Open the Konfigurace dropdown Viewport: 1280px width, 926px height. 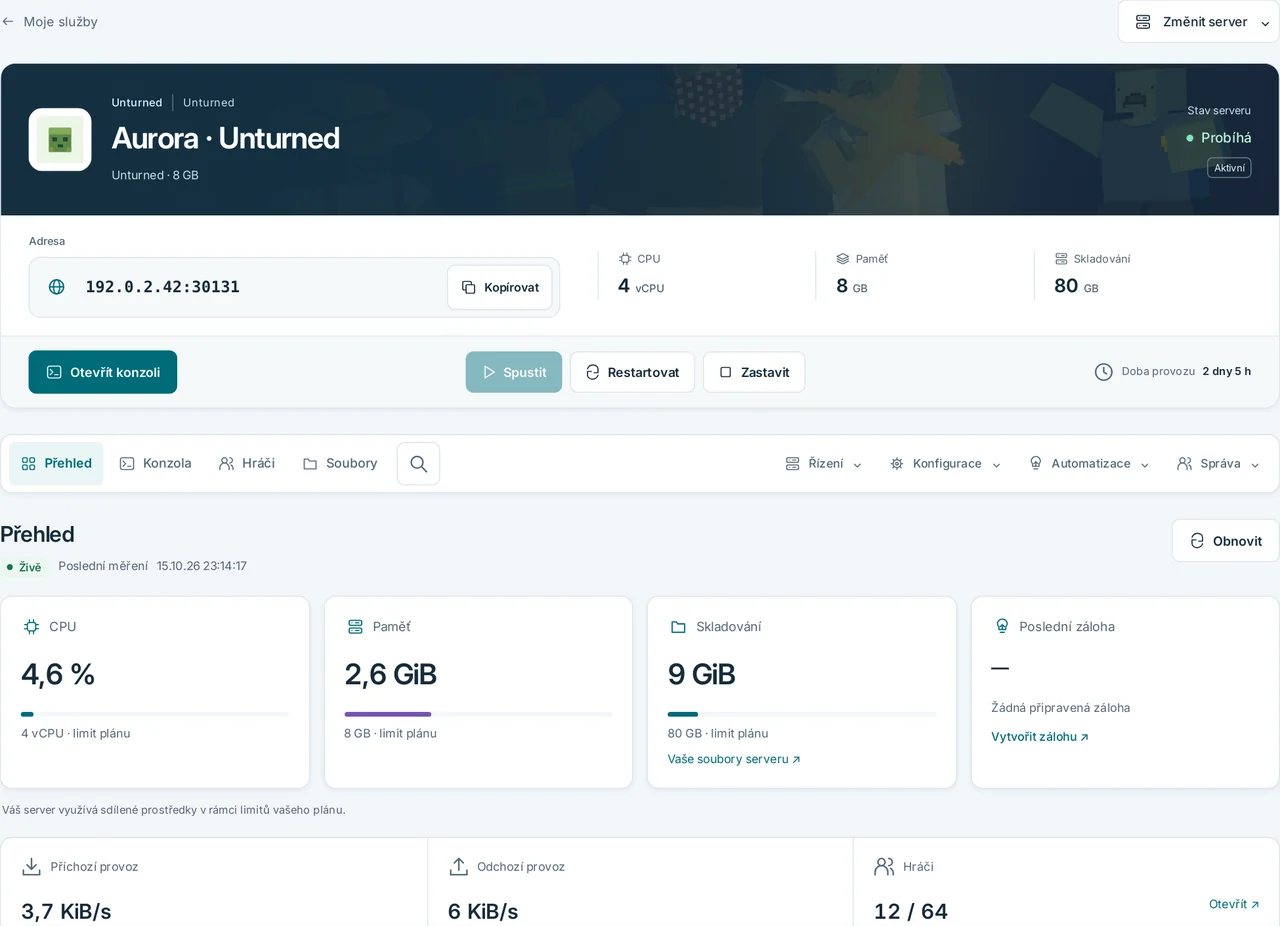click(945, 464)
